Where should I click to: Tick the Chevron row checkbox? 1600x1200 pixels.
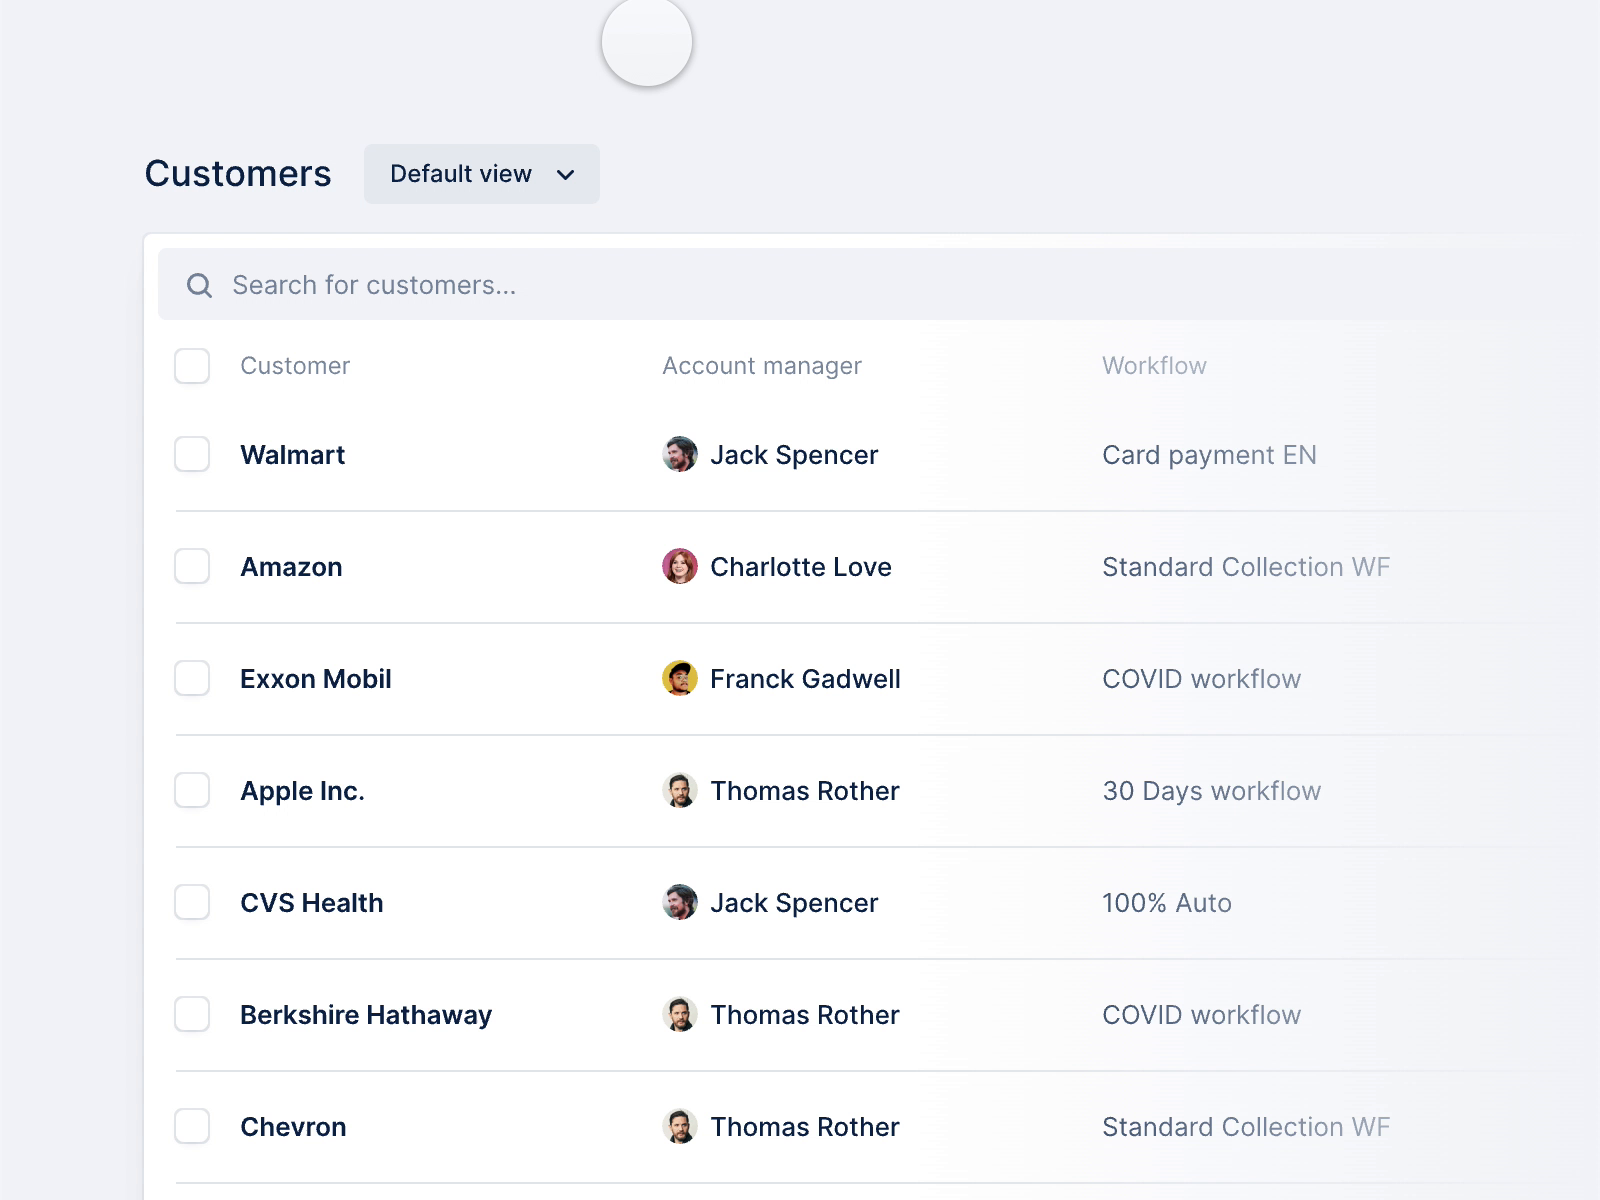point(192,1126)
